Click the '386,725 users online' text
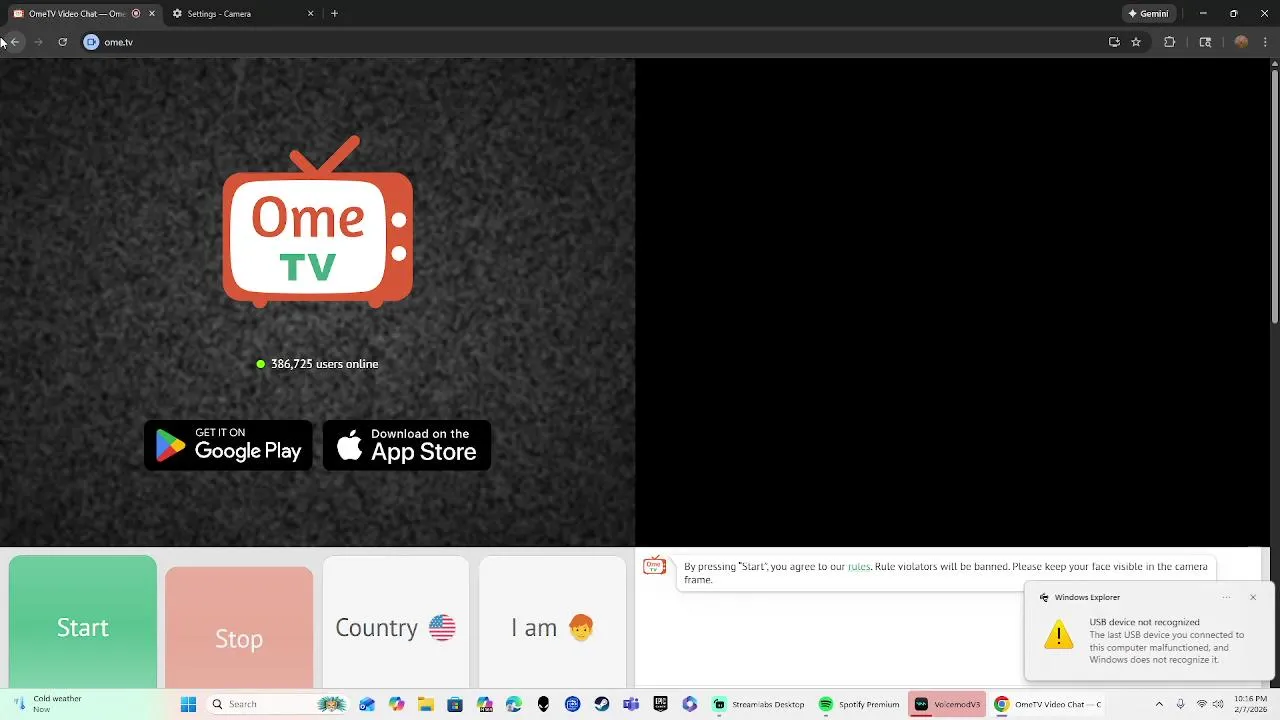This screenshot has width=1280, height=720. click(324, 364)
